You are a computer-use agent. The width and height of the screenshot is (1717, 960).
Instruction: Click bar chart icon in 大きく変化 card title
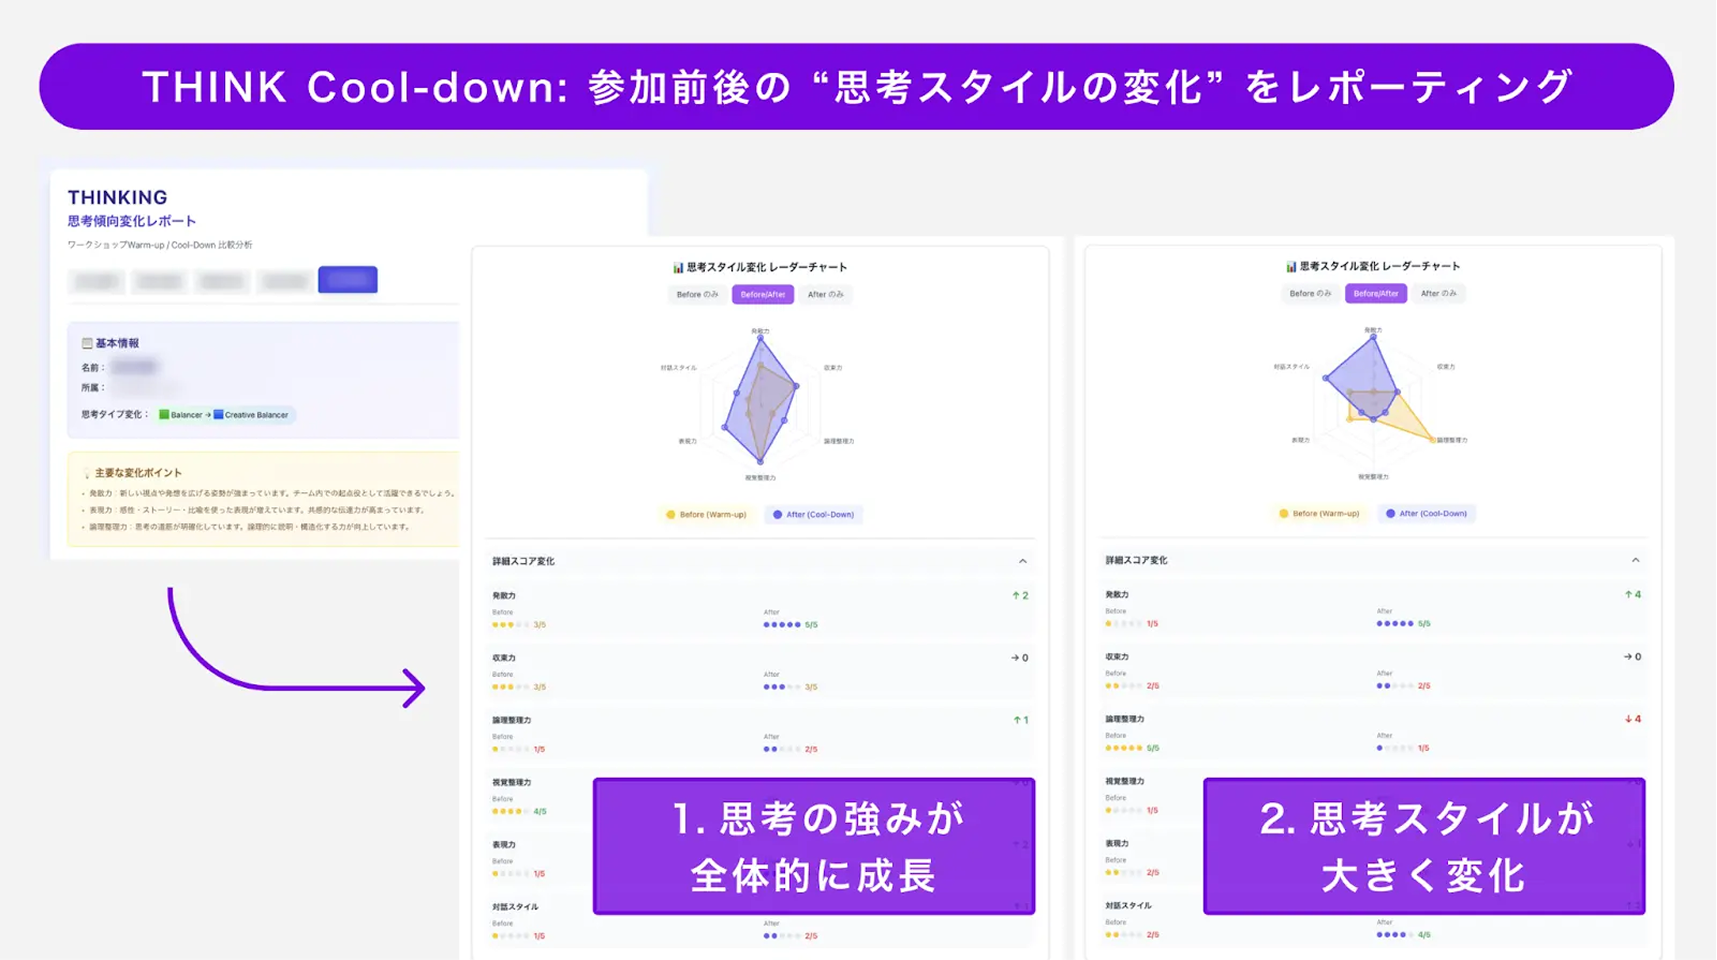1291,267
